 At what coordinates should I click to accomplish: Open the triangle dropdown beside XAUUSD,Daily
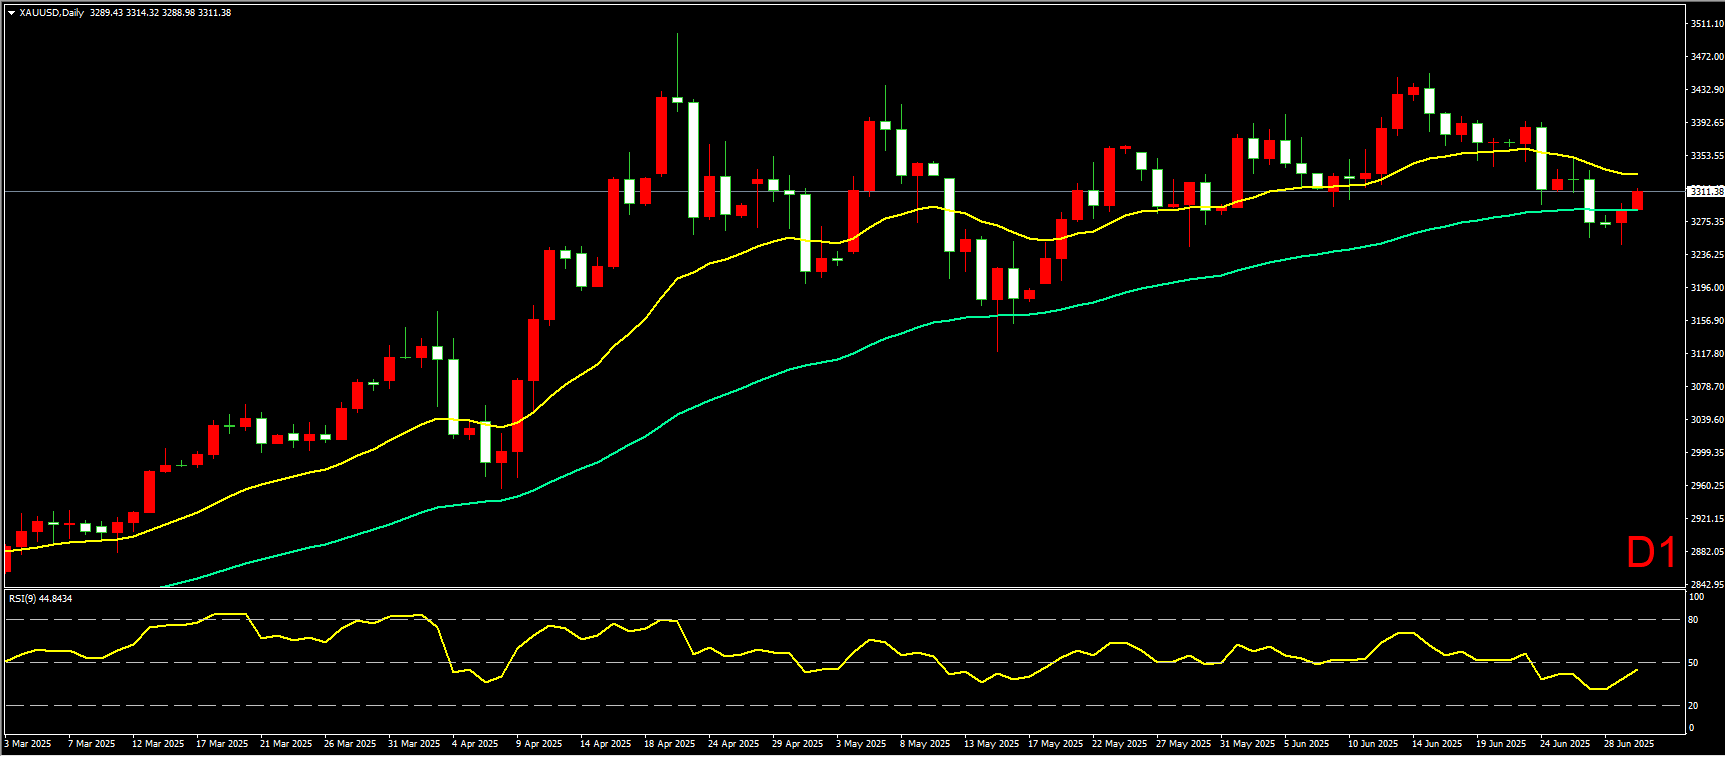[11, 13]
